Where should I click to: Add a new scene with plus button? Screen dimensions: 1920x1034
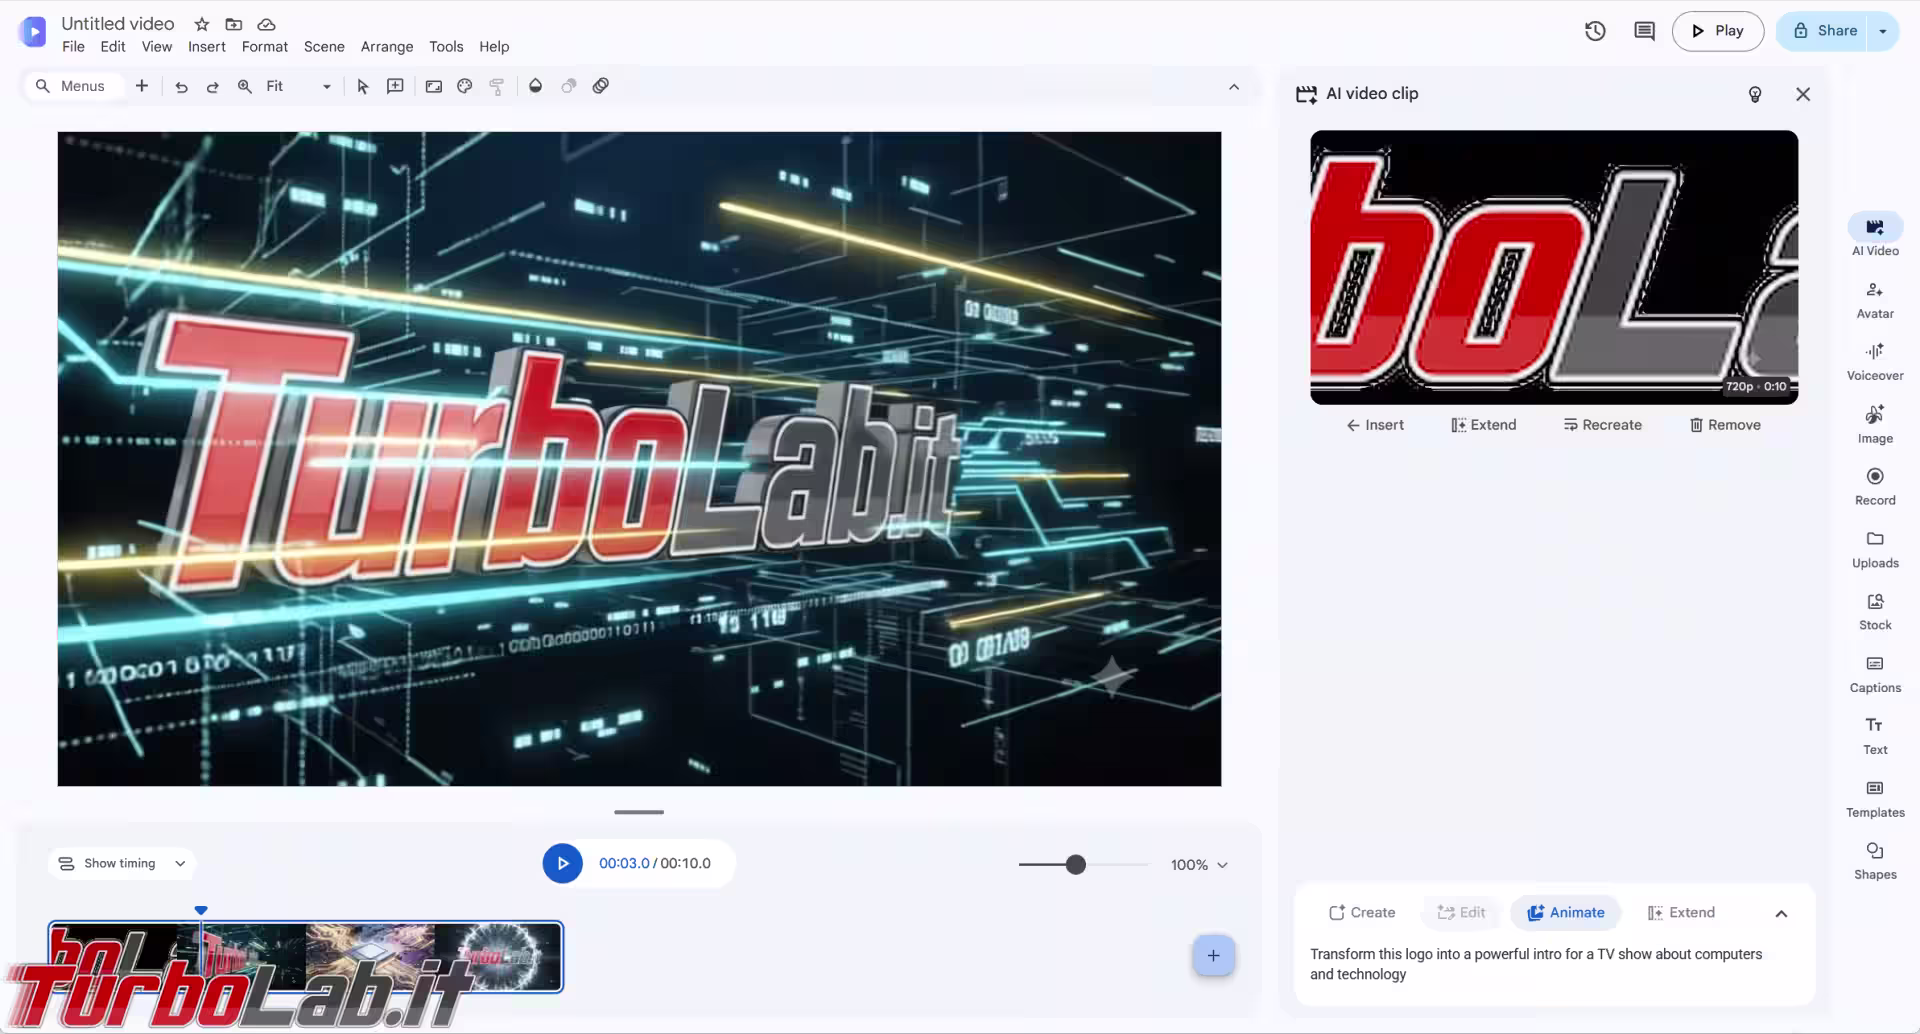point(1213,956)
